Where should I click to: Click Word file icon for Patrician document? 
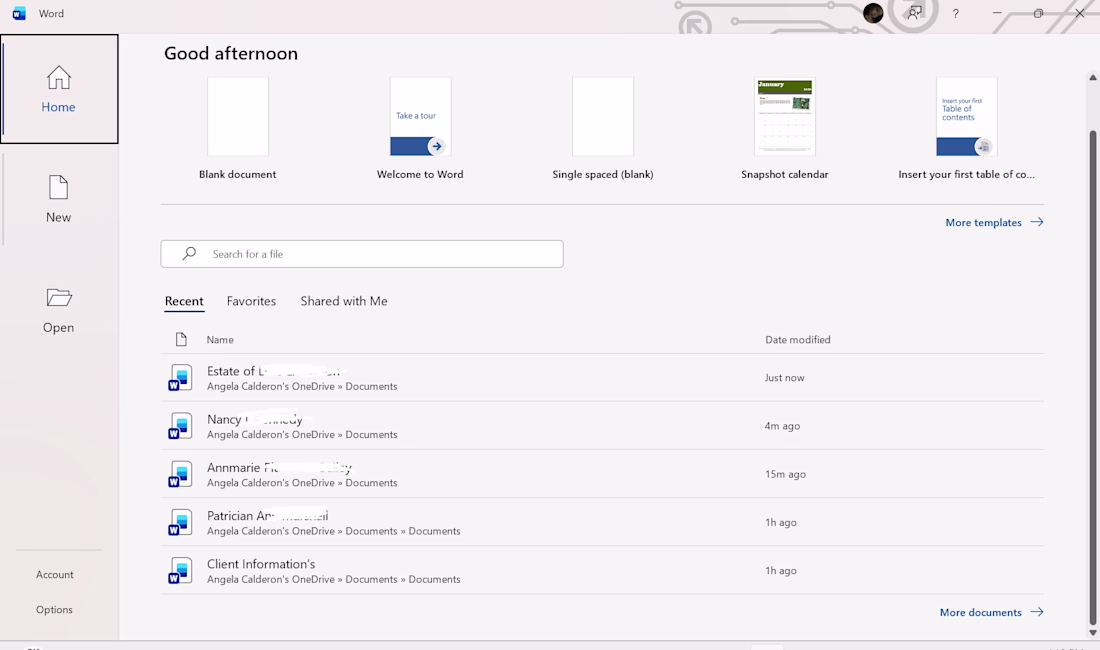[180, 522]
